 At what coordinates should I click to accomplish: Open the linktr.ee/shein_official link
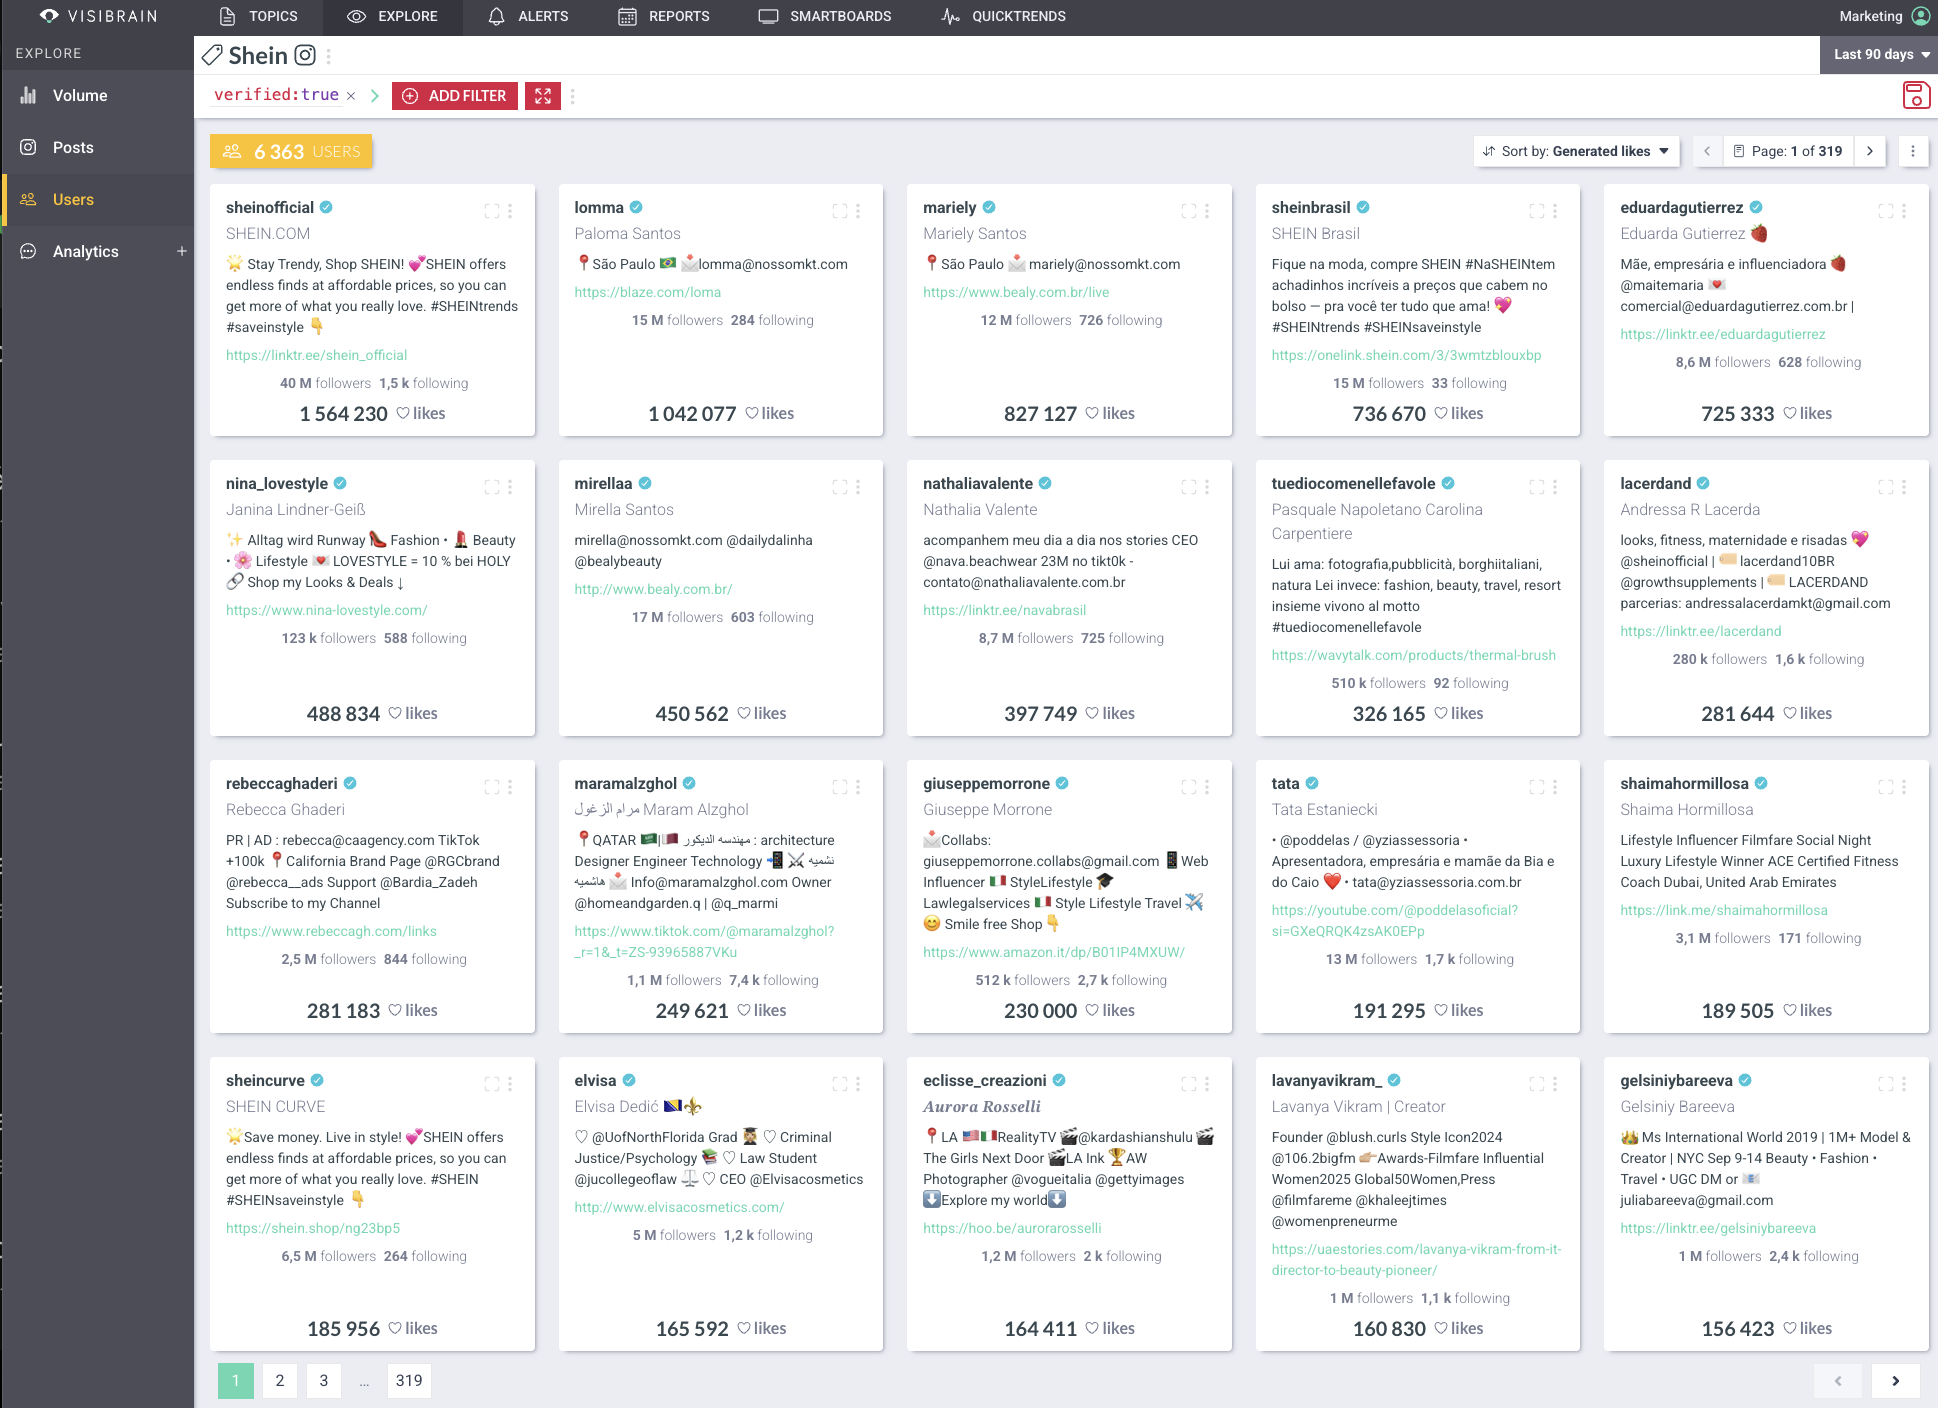[316, 355]
